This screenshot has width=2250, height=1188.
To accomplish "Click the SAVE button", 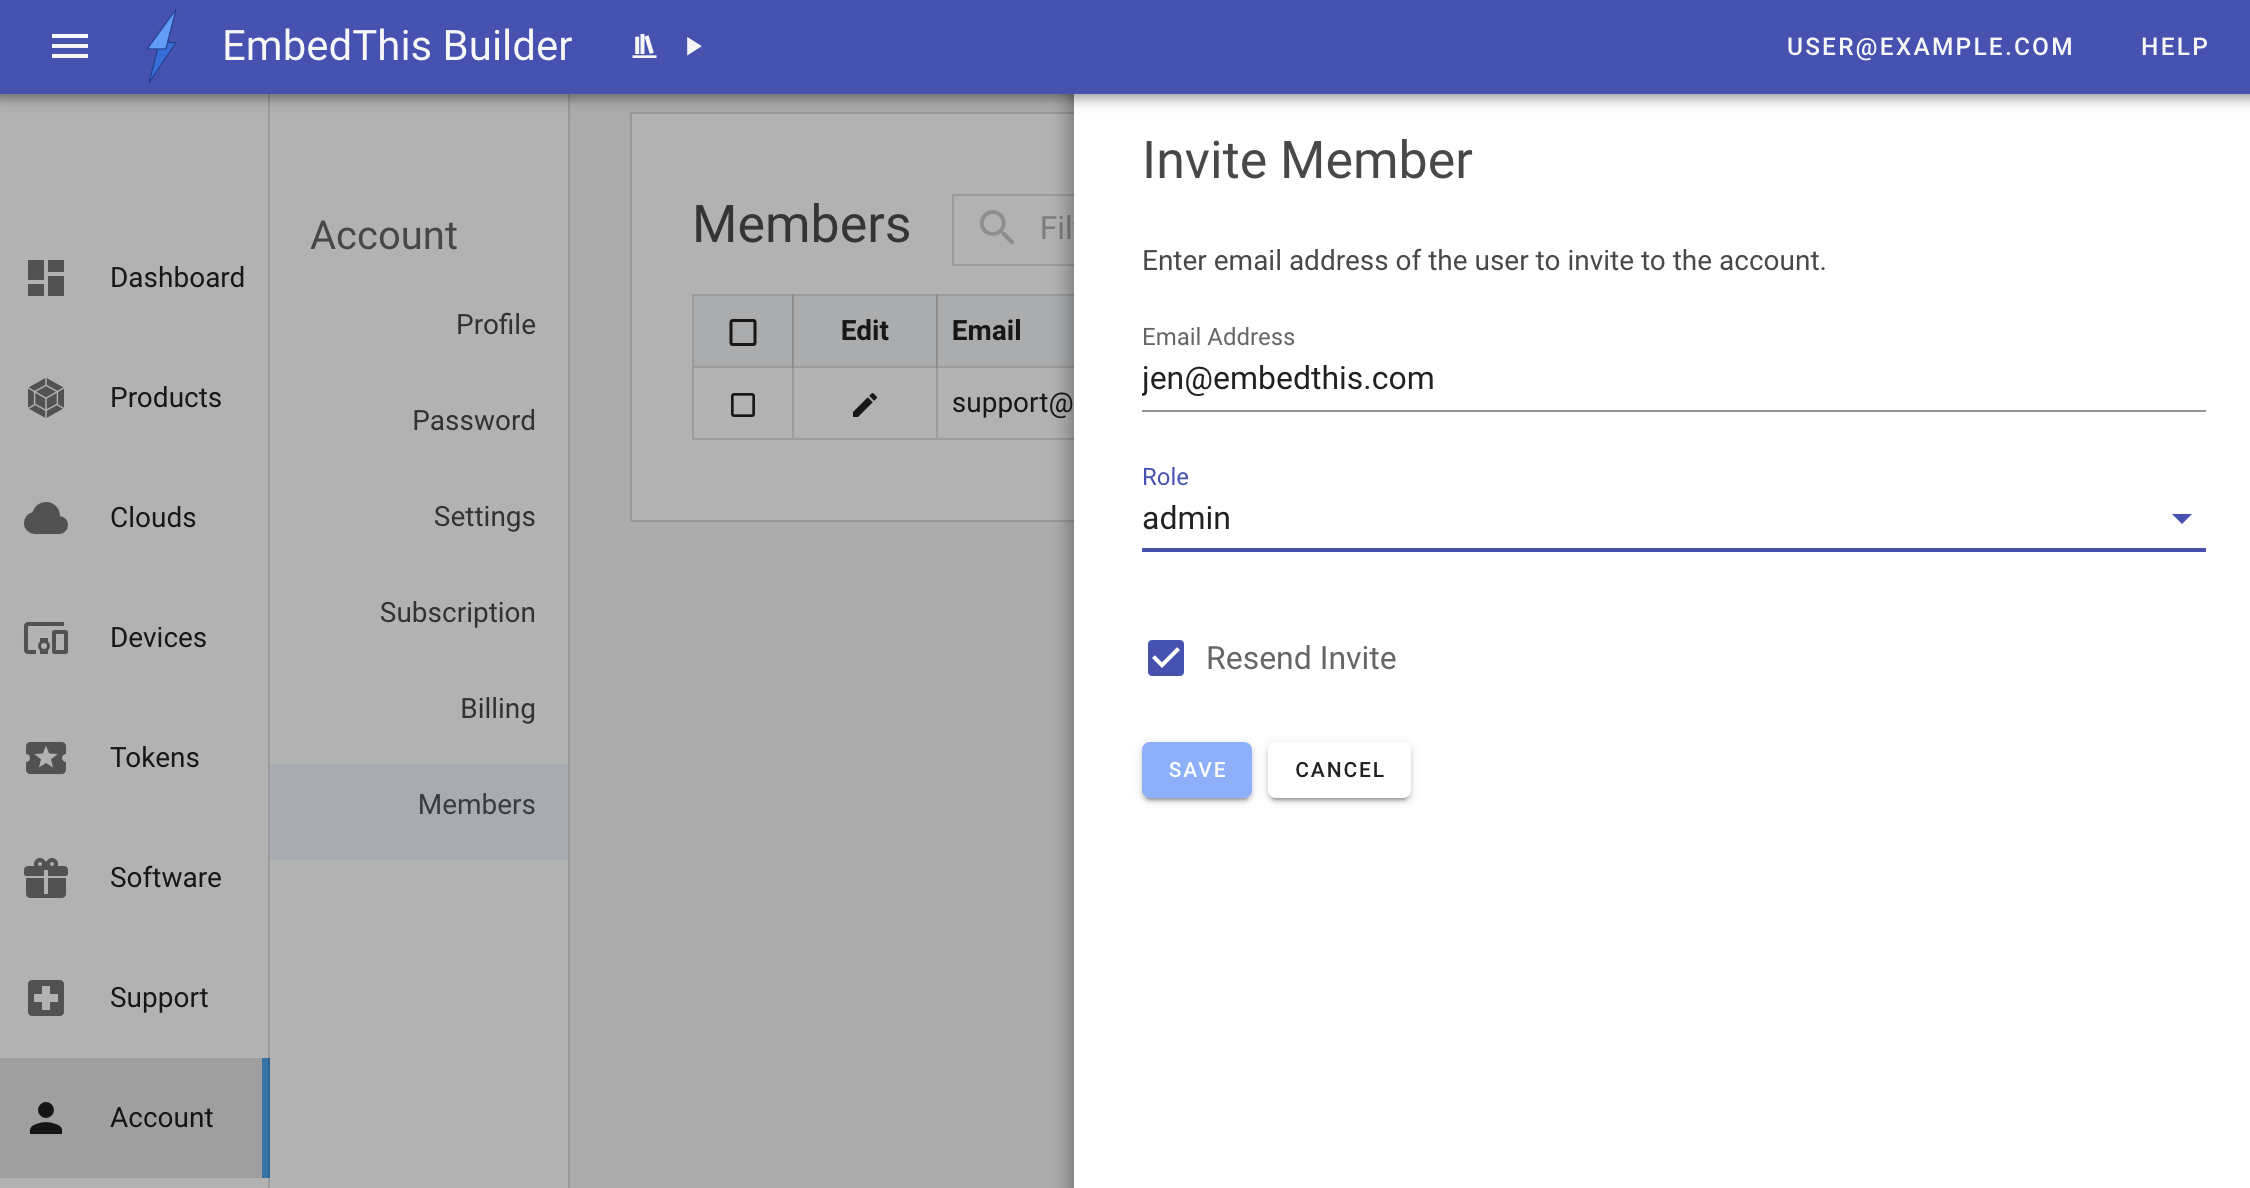I will pos(1197,770).
